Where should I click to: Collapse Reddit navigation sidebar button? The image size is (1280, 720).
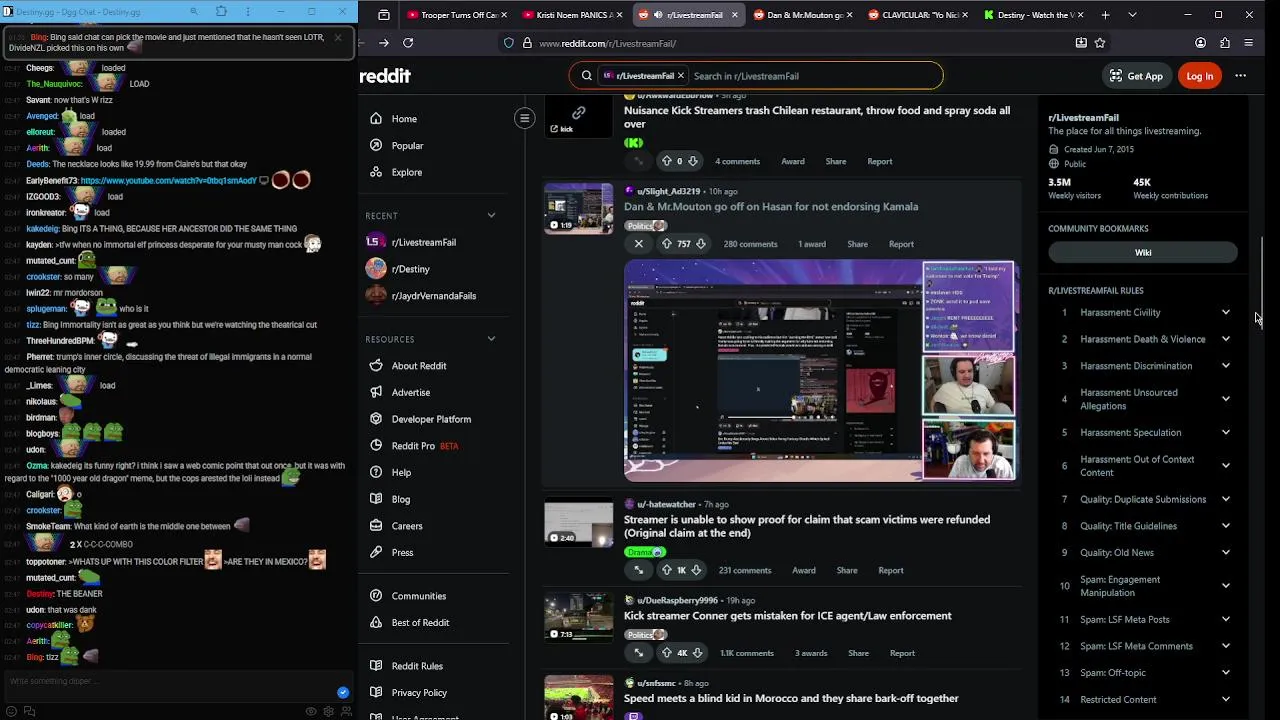(x=524, y=118)
